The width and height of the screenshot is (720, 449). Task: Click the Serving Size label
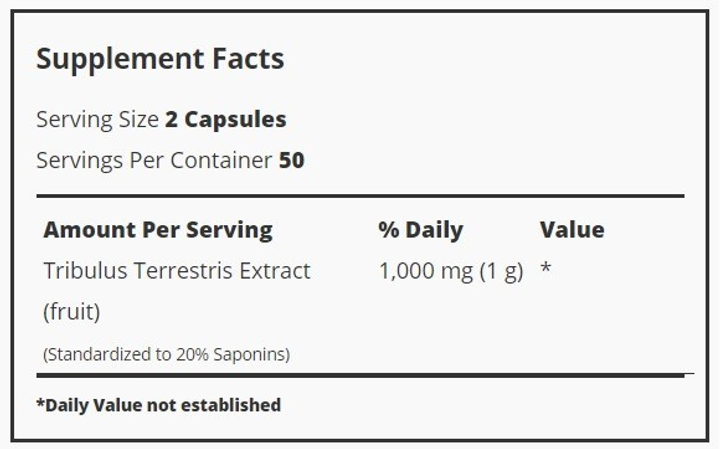pos(97,120)
